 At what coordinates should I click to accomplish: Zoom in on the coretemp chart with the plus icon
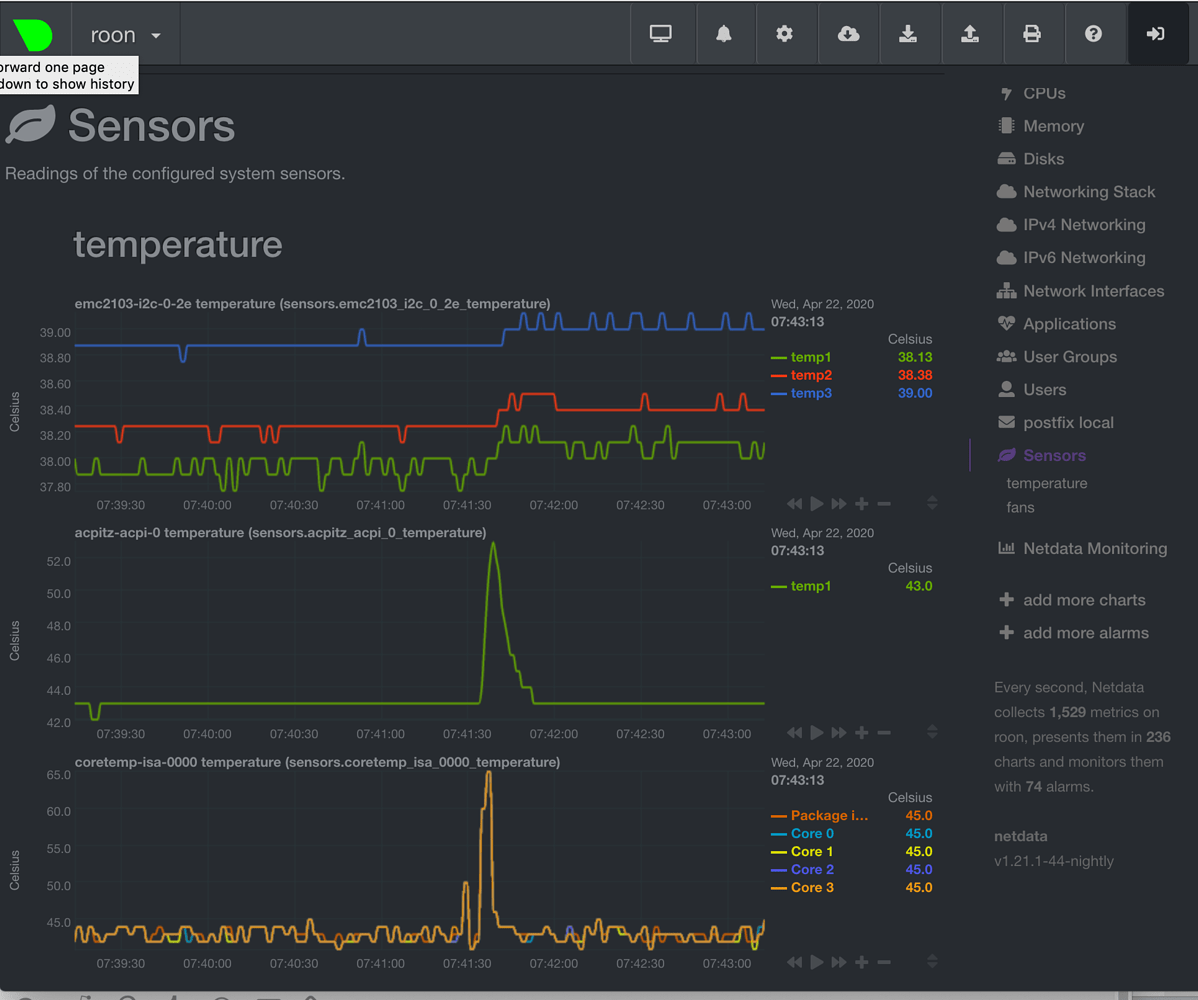[861, 962]
